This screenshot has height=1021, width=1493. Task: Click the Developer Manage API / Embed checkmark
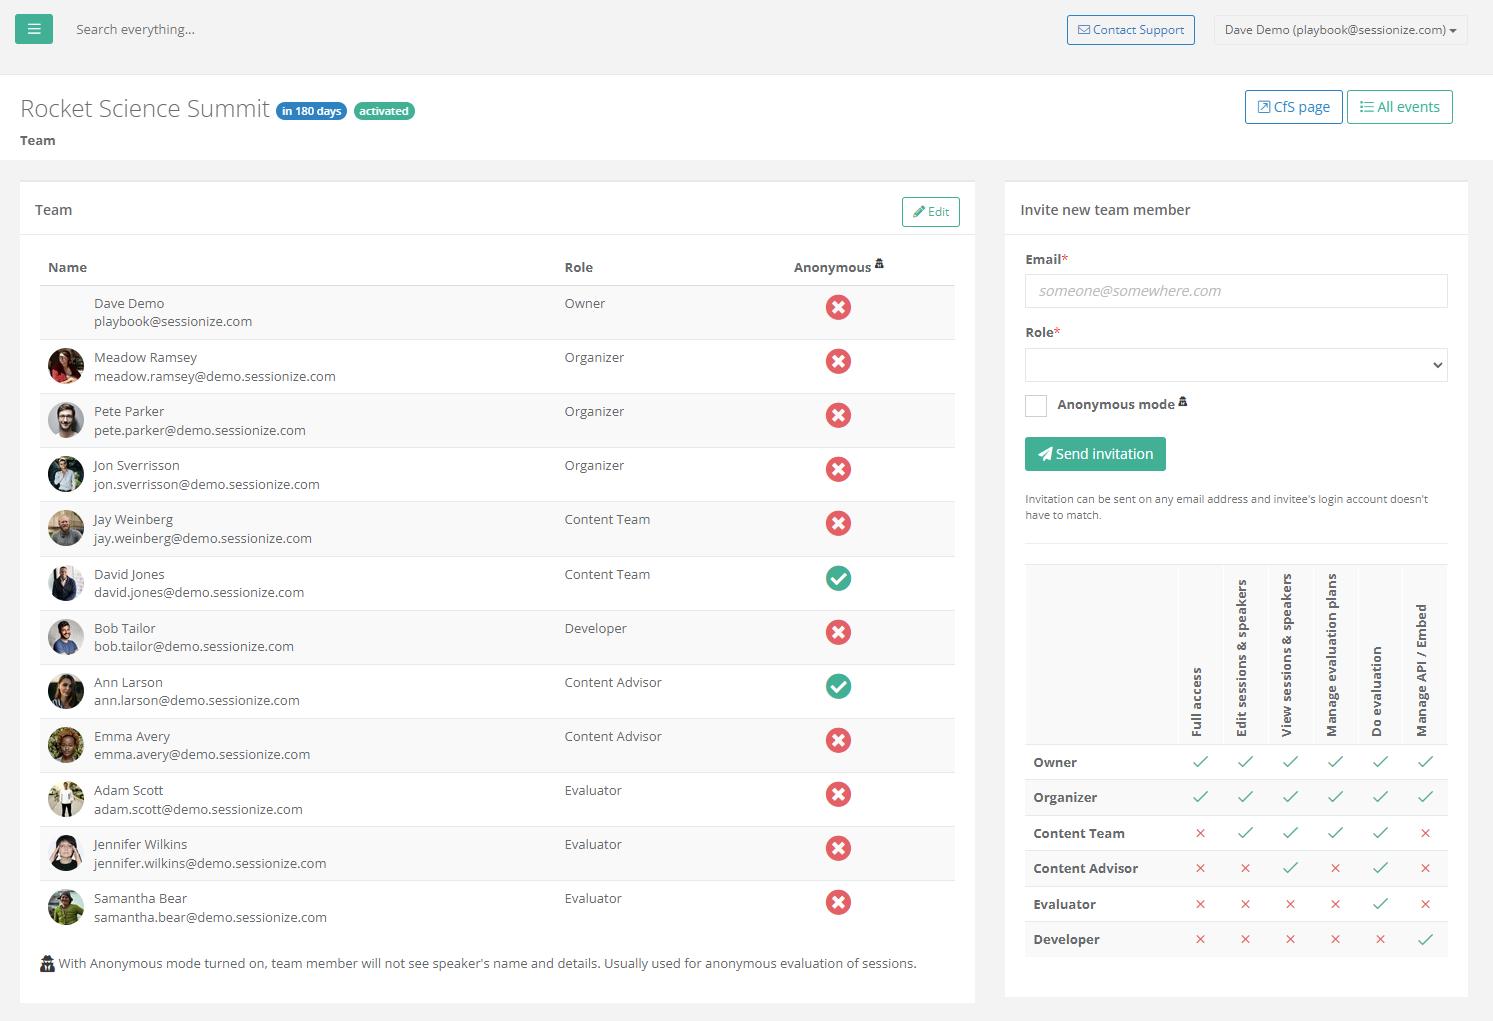coord(1425,939)
